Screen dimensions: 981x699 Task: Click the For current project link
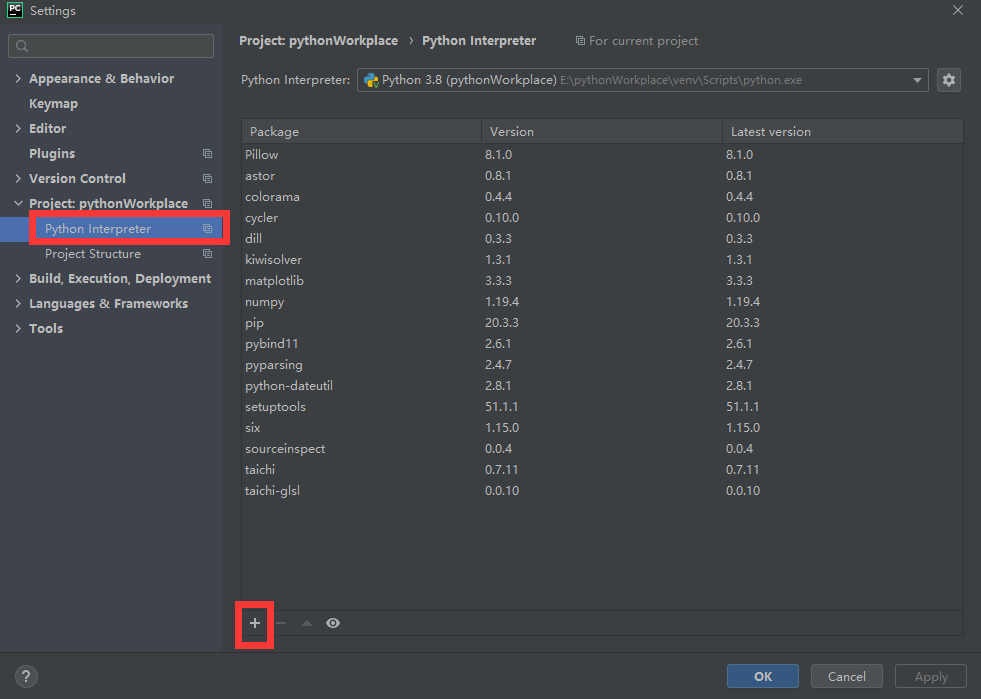(643, 40)
